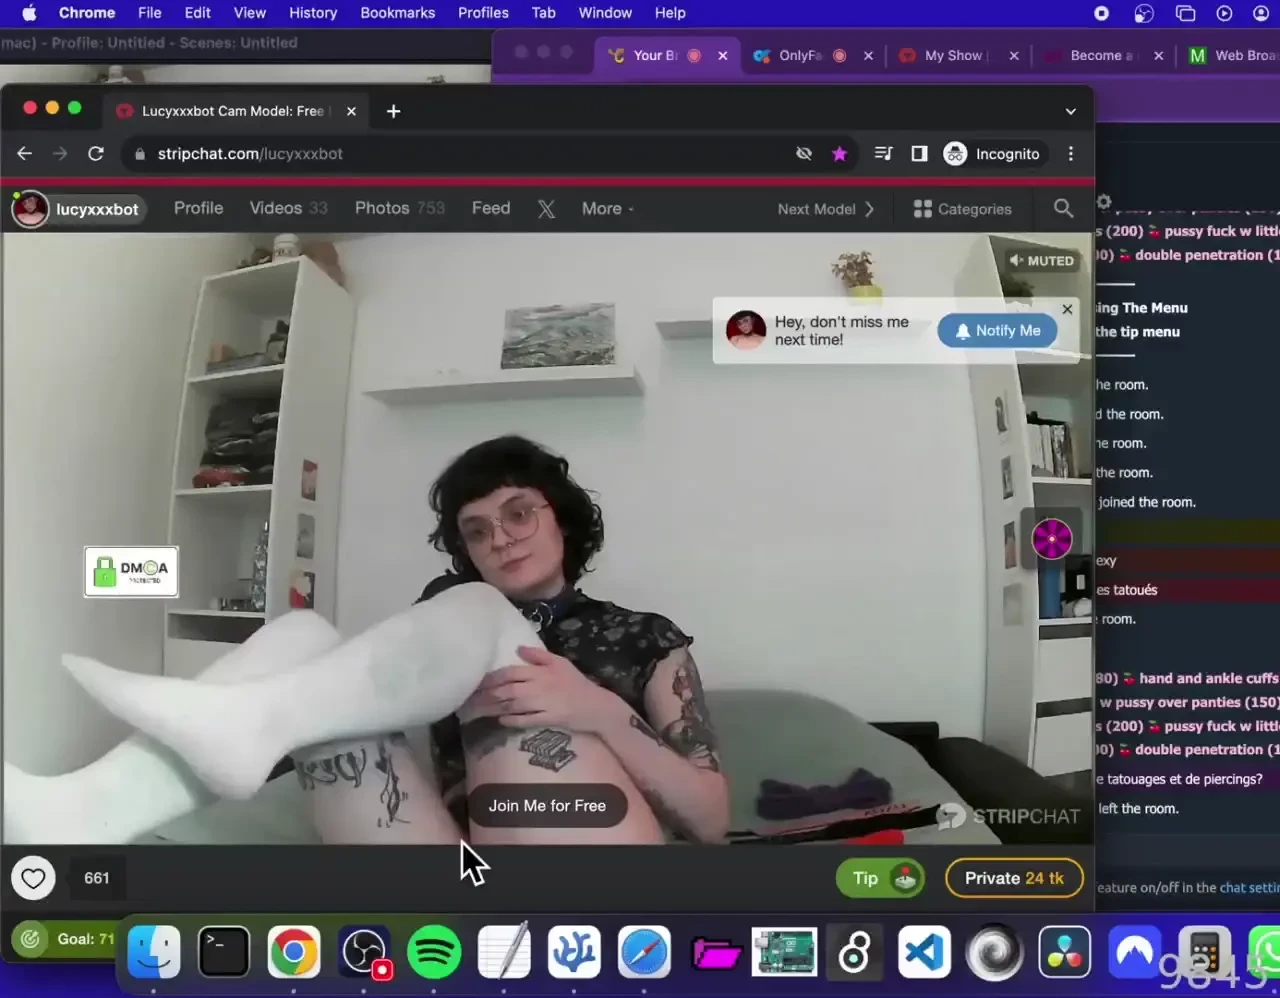The image size is (1280, 998).
Task: Click the pink wheel of fortune icon
Action: (1052, 539)
